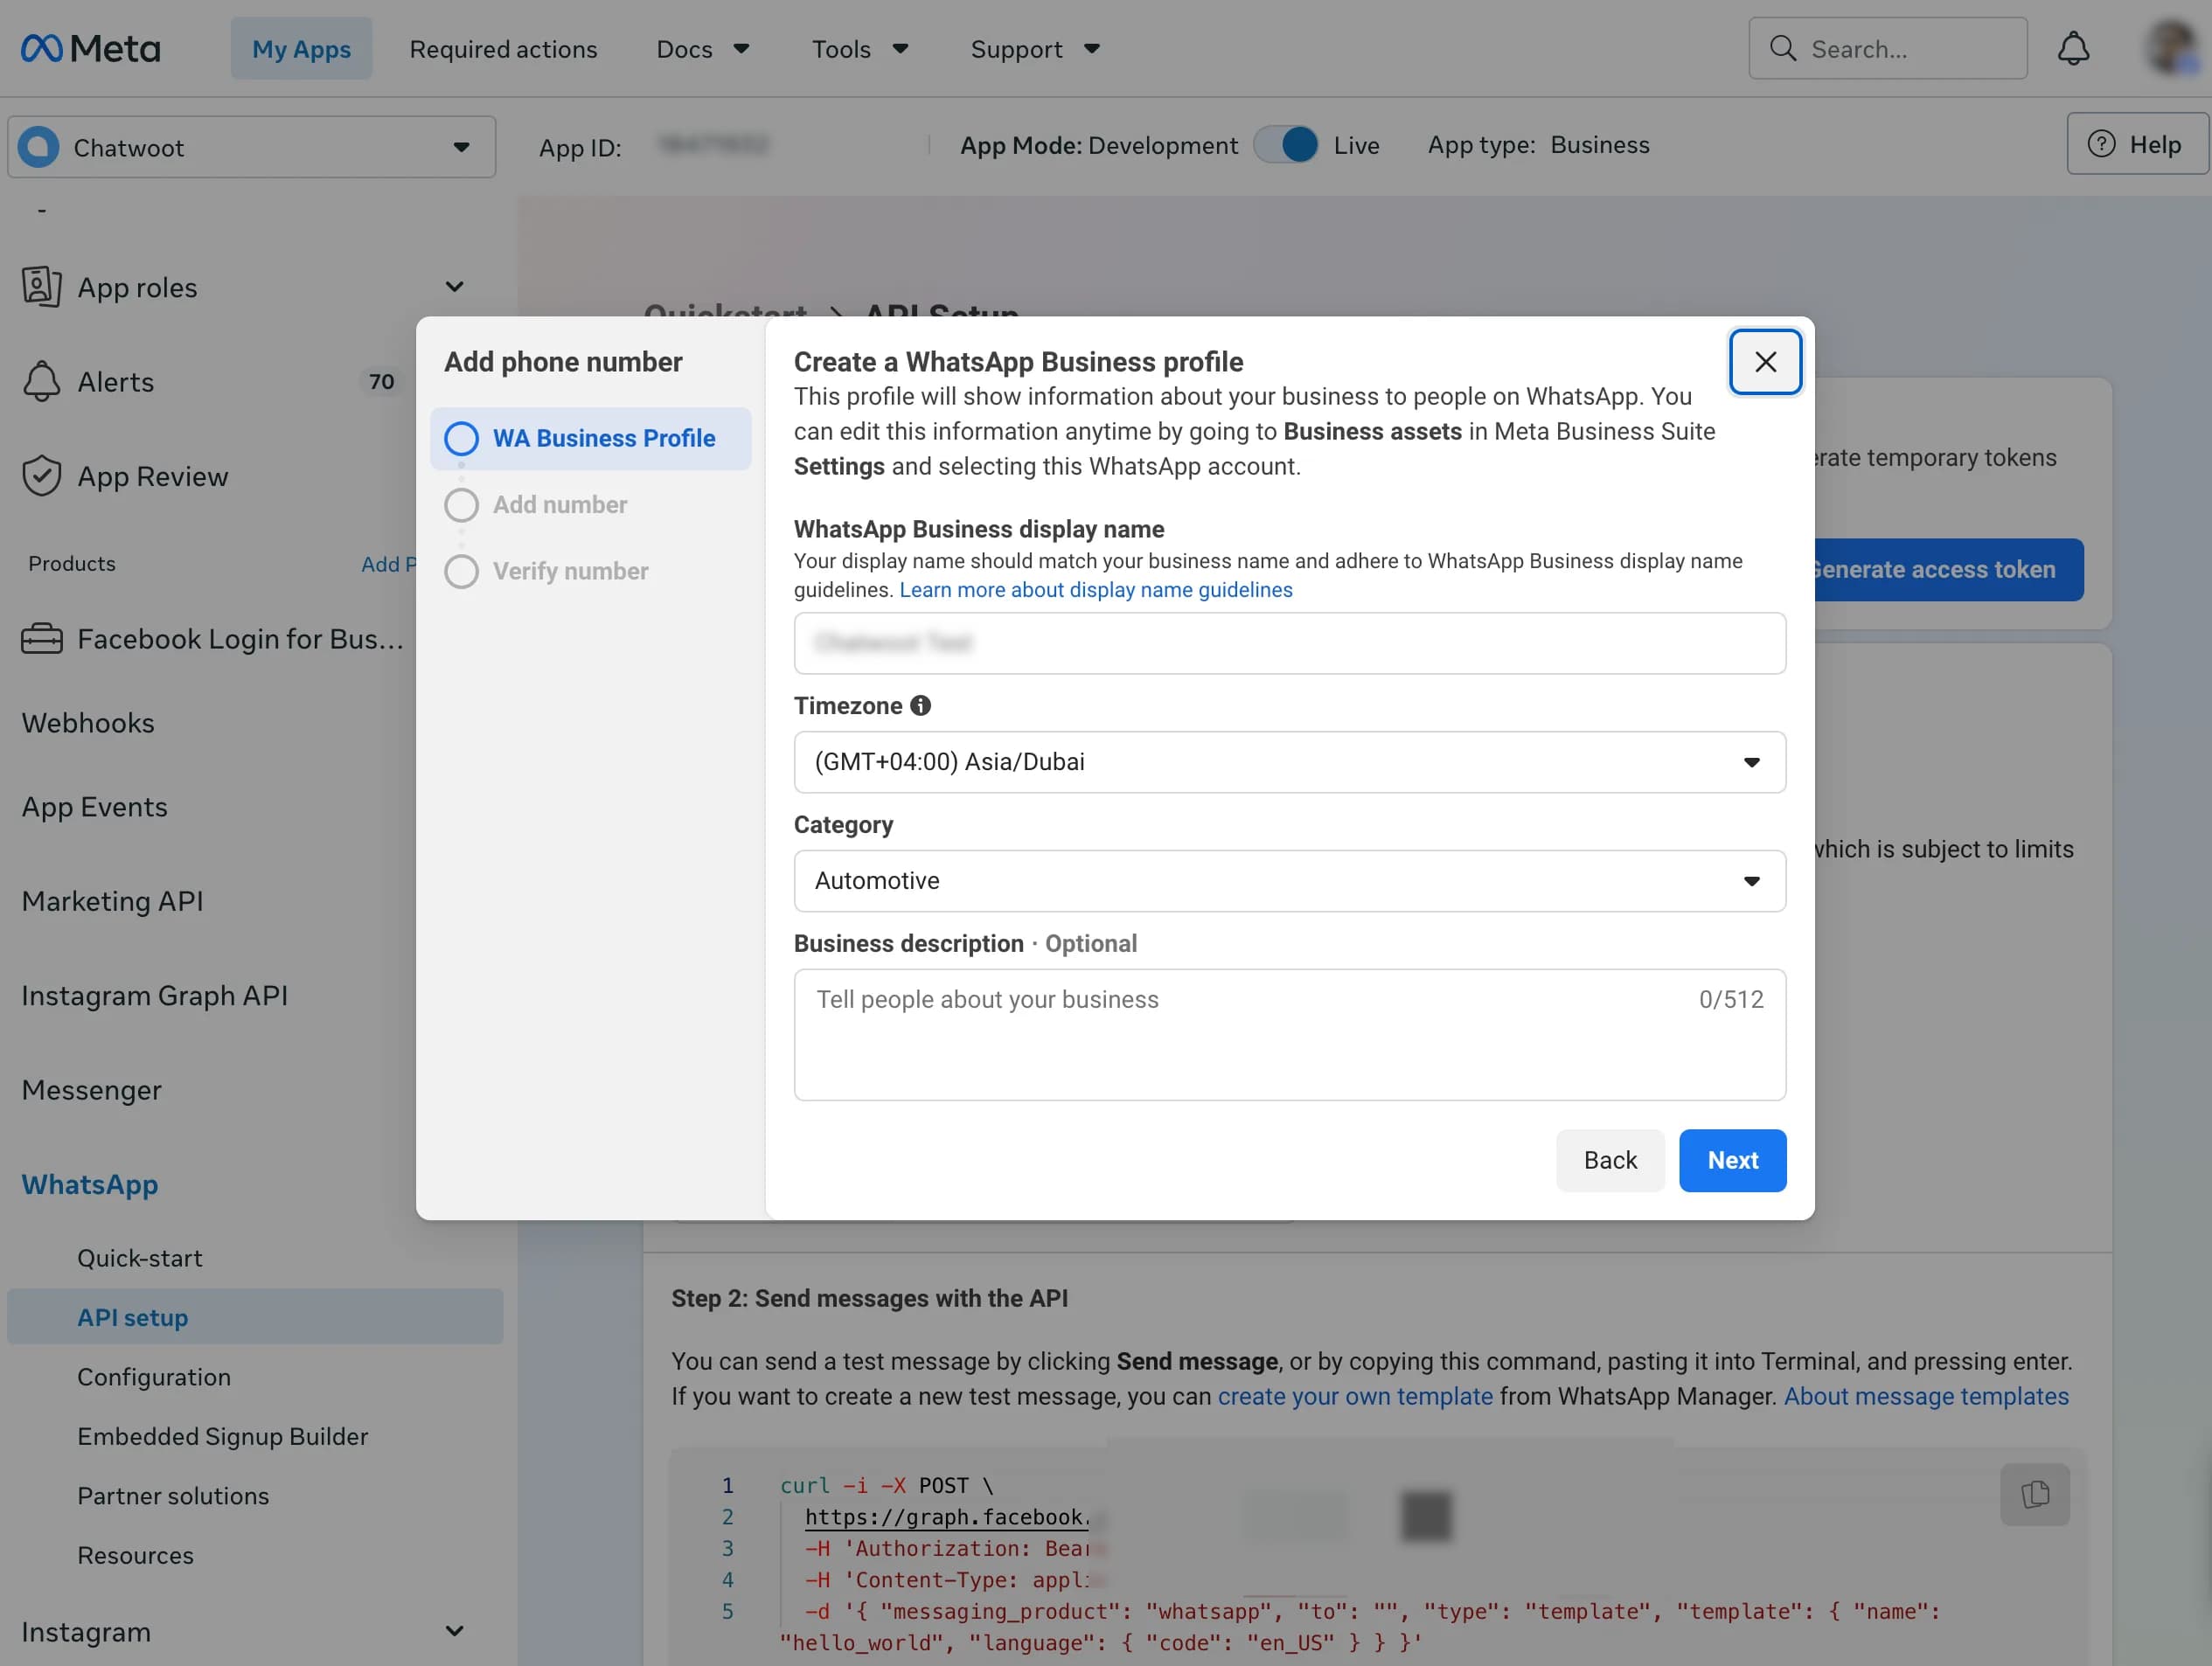
Task: Open the Timezone dropdown
Action: [x=1289, y=762]
